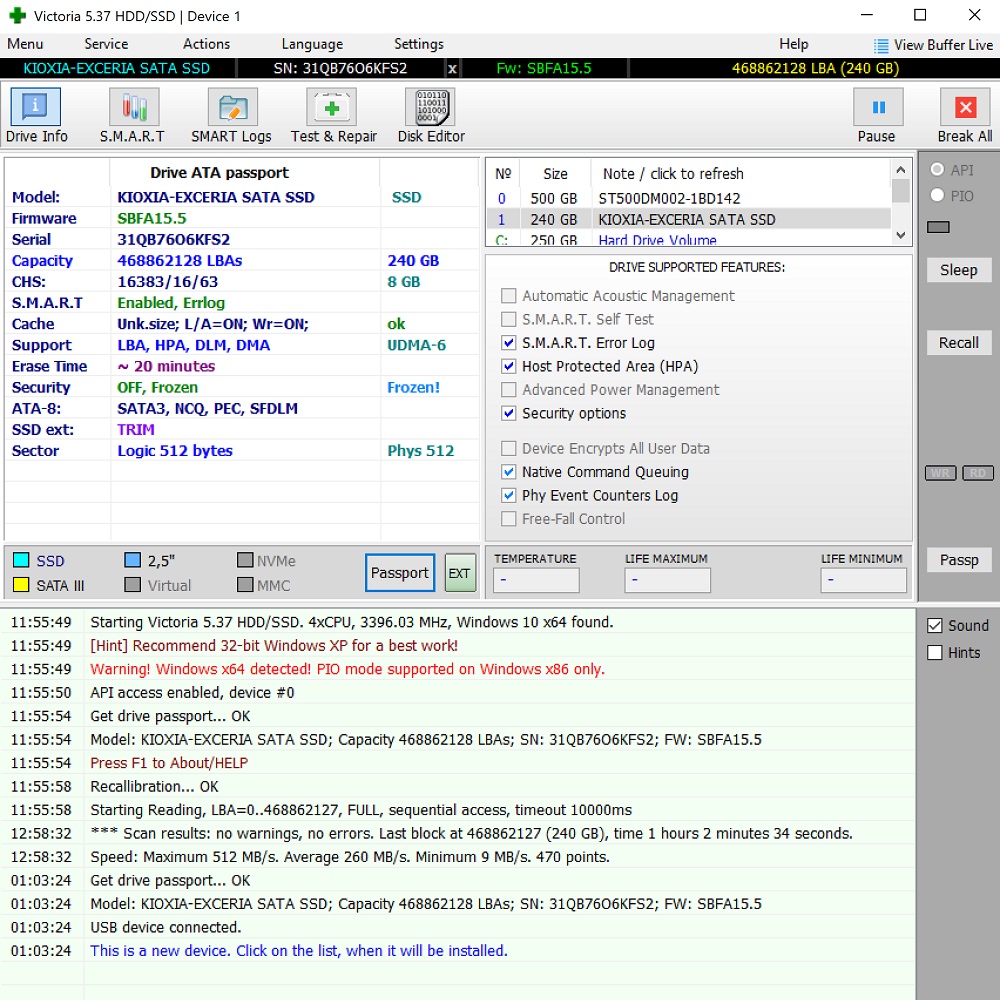This screenshot has width=1000, height=1000.
Task: Click the View Buffer Live list icon
Action: [x=881, y=45]
